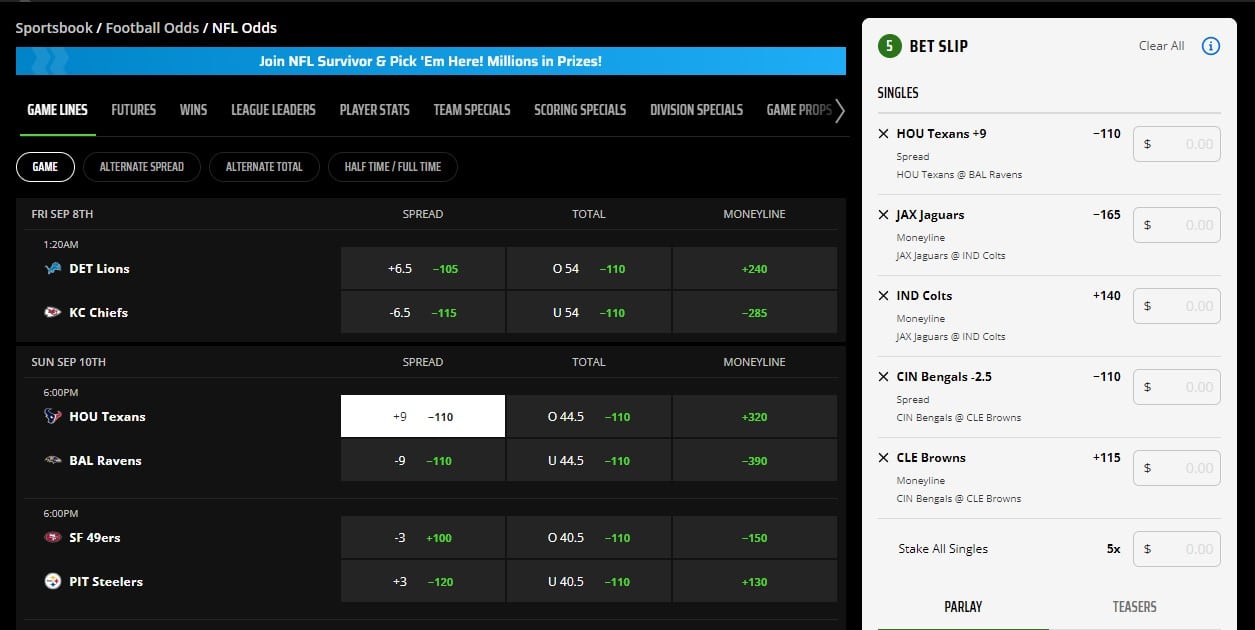The width and height of the screenshot is (1255, 630).
Task: Select SF 49ers -150 moneyline
Action: (x=755, y=537)
